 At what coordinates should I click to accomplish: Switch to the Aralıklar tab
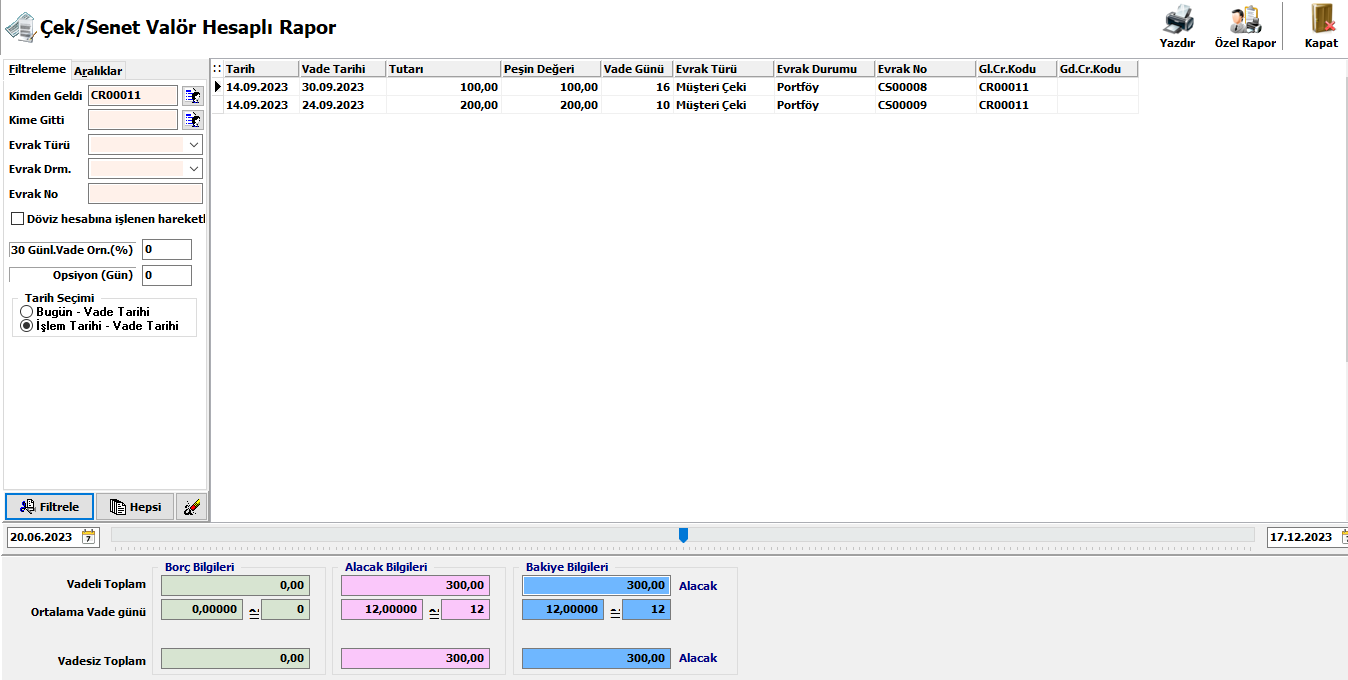click(x=98, y=71)
